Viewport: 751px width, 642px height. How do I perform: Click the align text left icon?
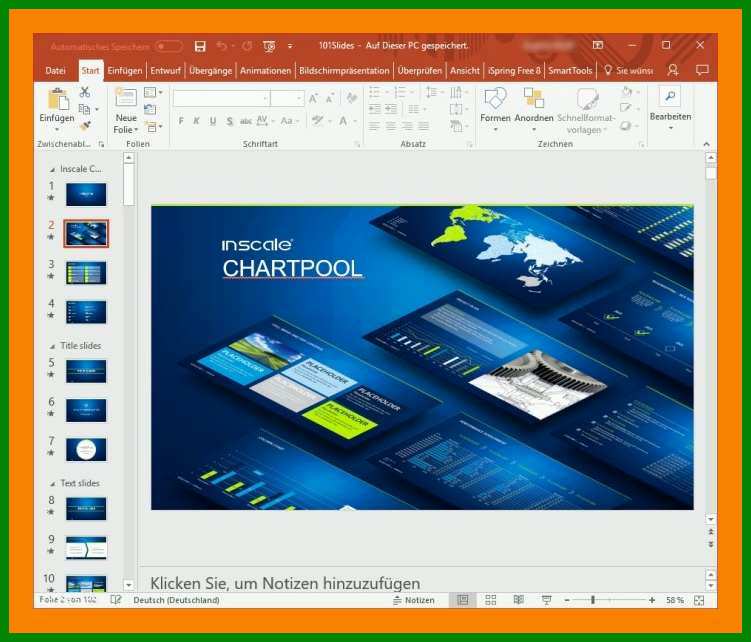(x=375, y=126)
